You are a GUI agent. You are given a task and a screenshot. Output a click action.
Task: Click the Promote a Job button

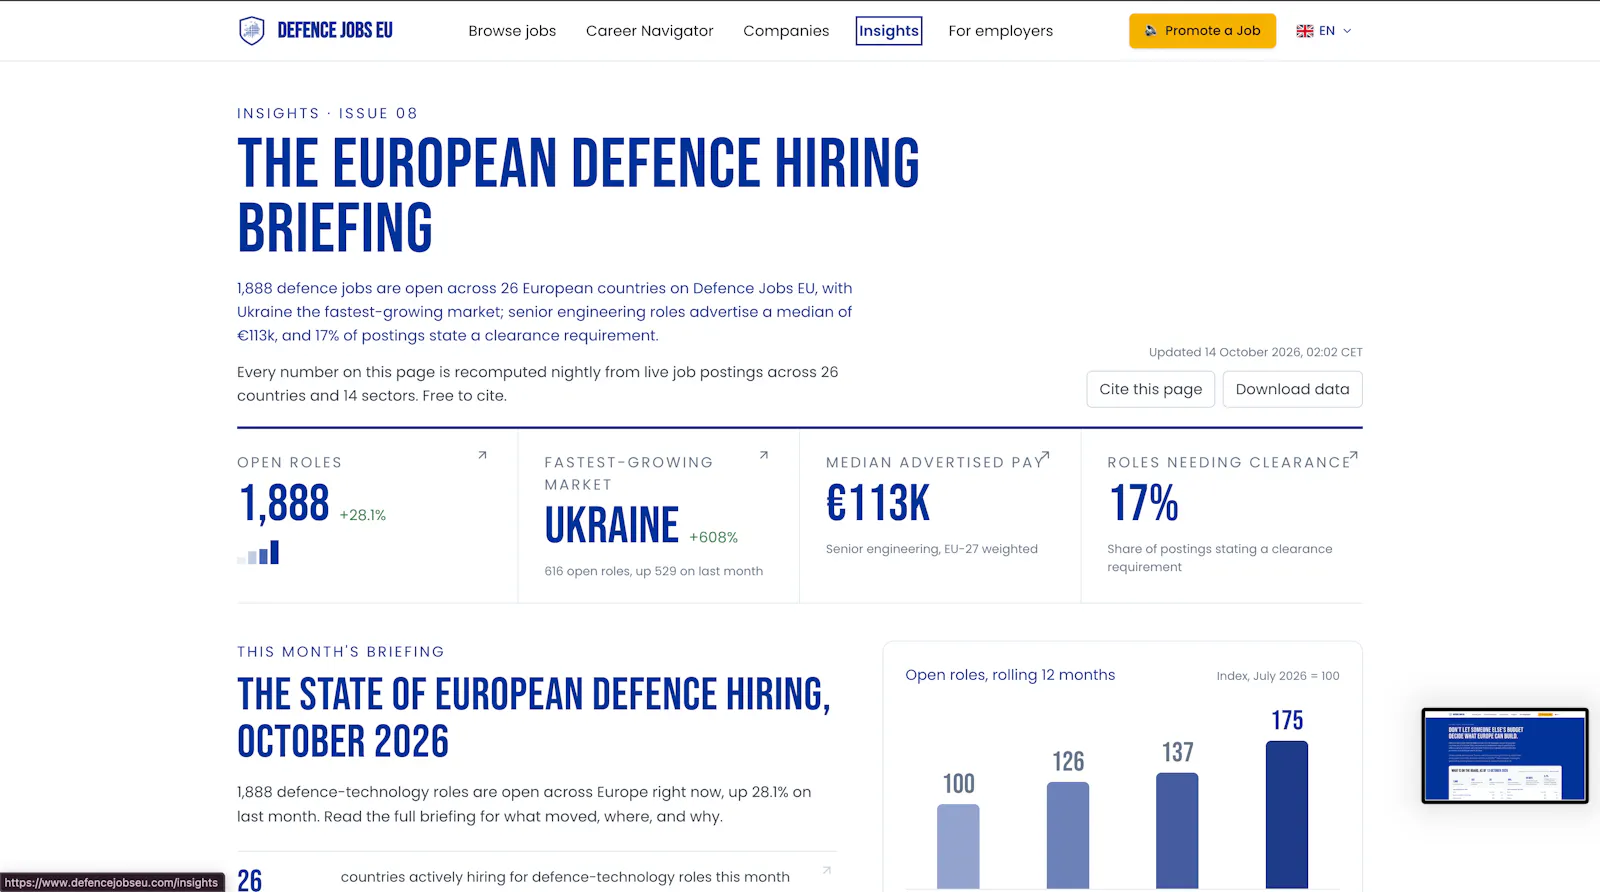pyautogui.click(x=1203, y=31)
